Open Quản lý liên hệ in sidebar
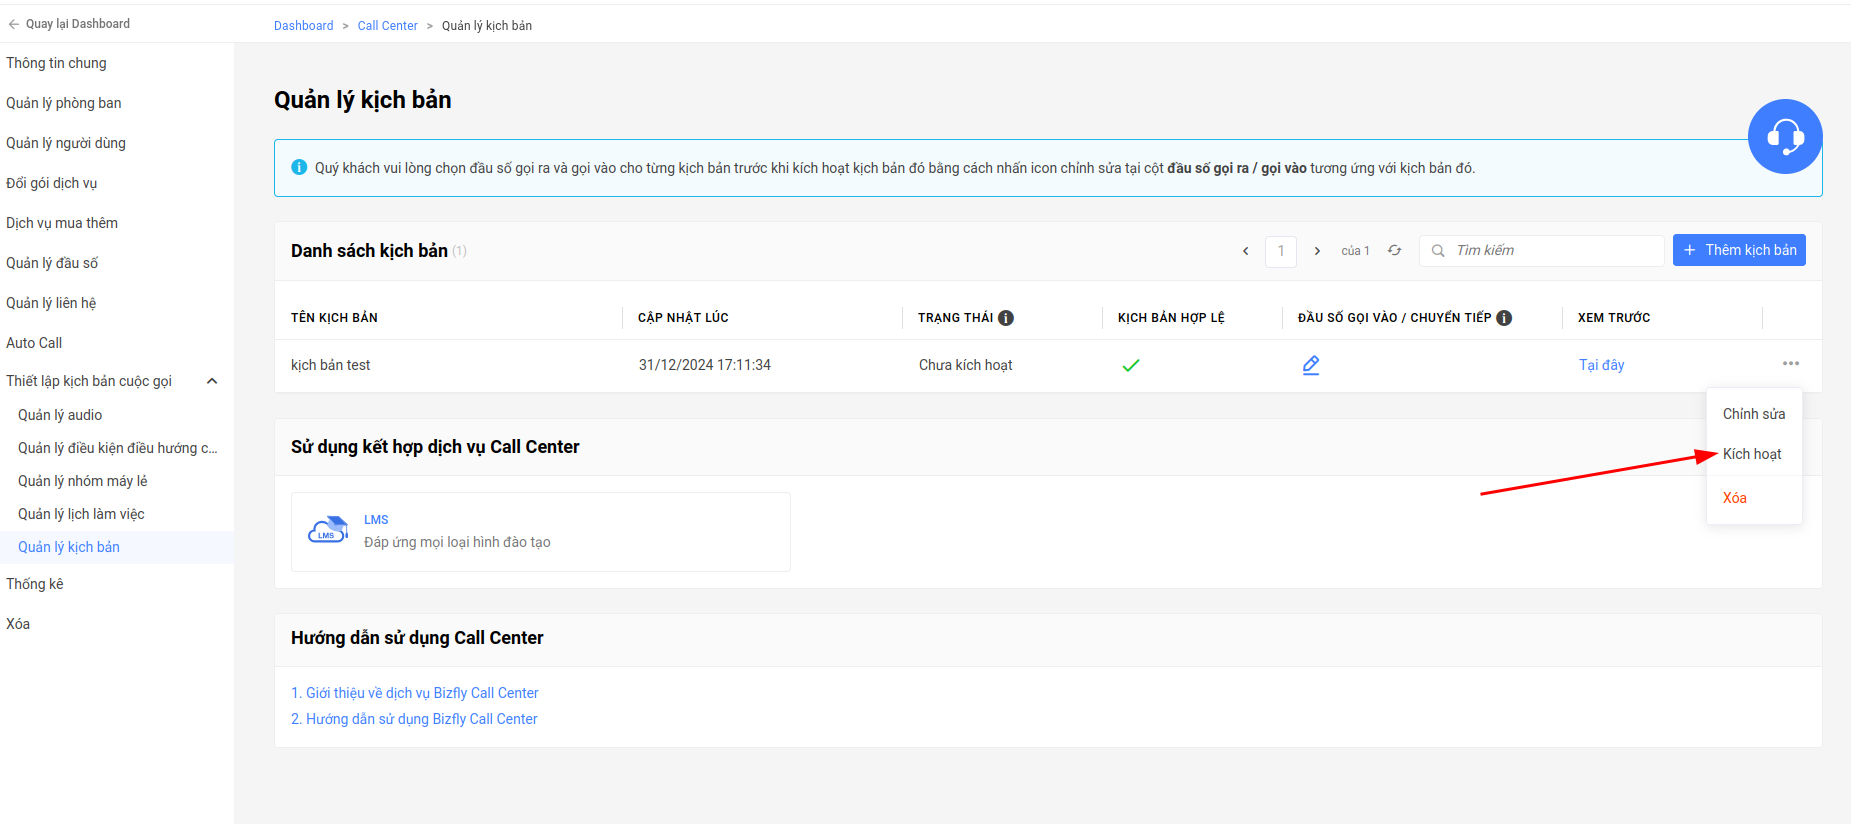 (51, 303)
